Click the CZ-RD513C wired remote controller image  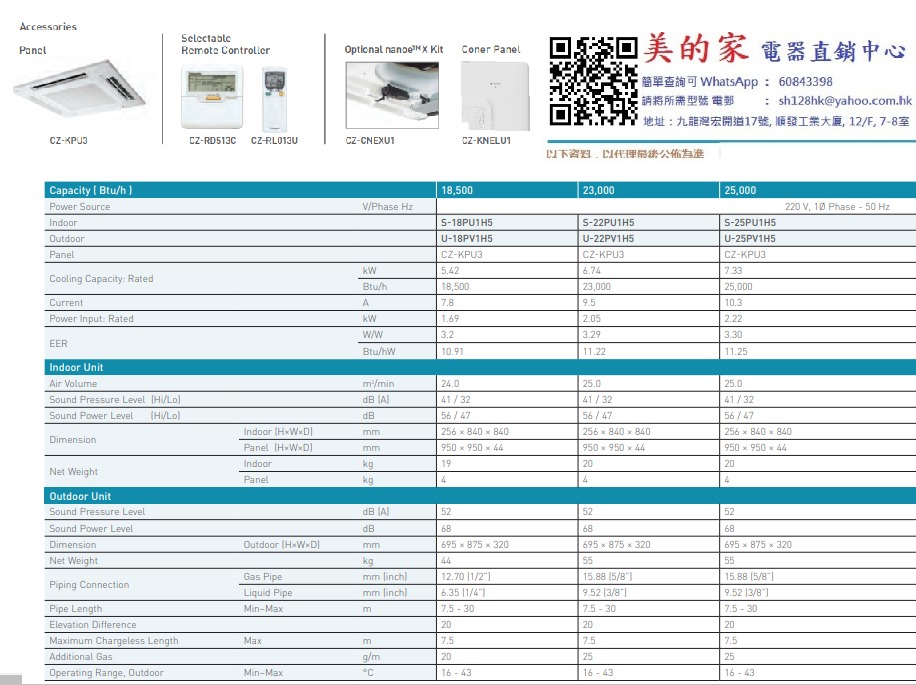pyautogui.click(x=211, y=98)
